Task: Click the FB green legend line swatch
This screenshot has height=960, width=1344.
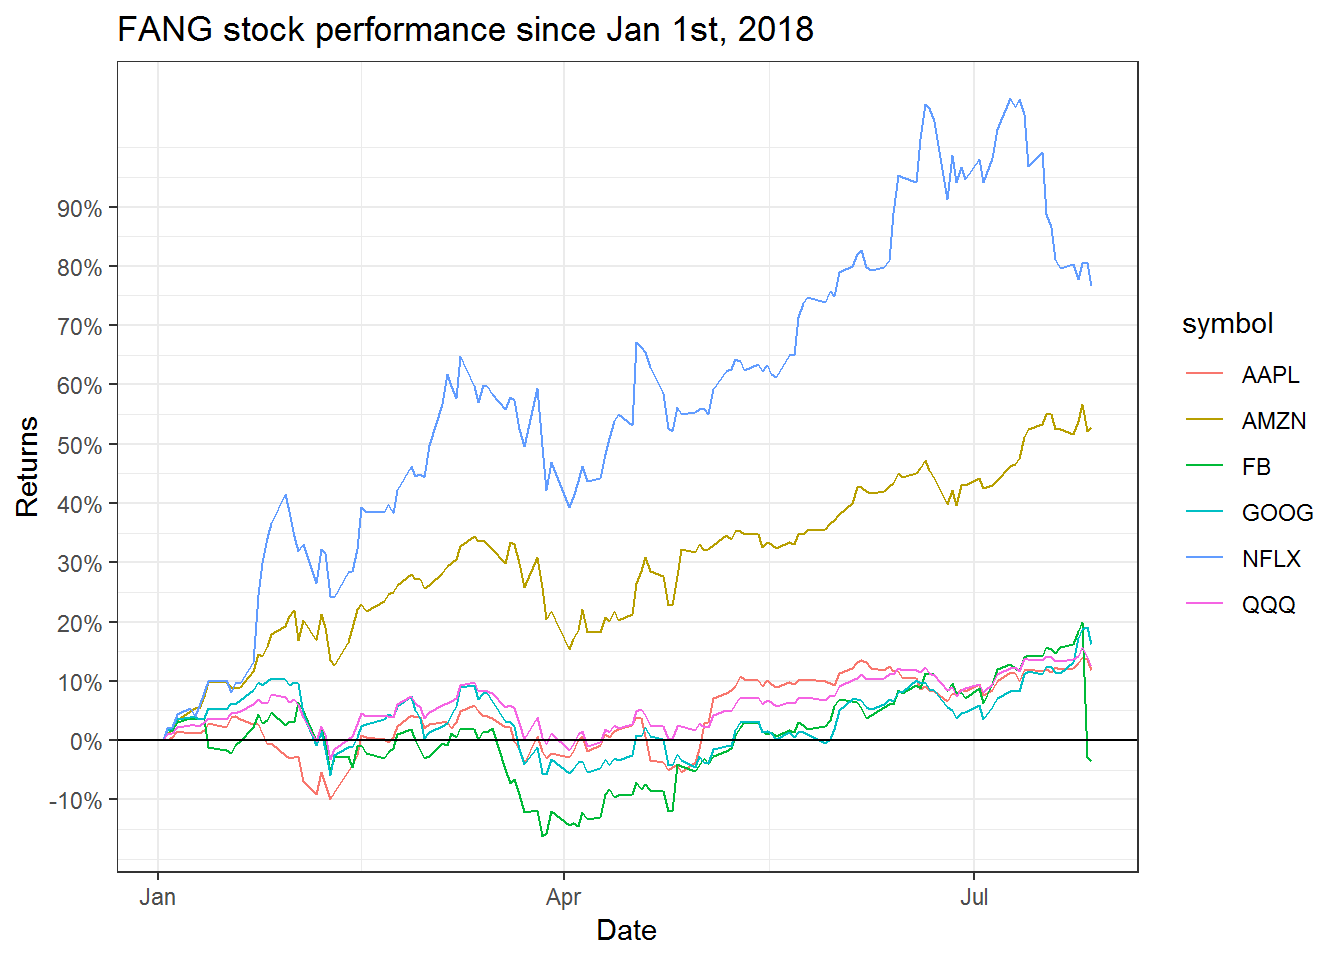Action: click(1204, 466)
